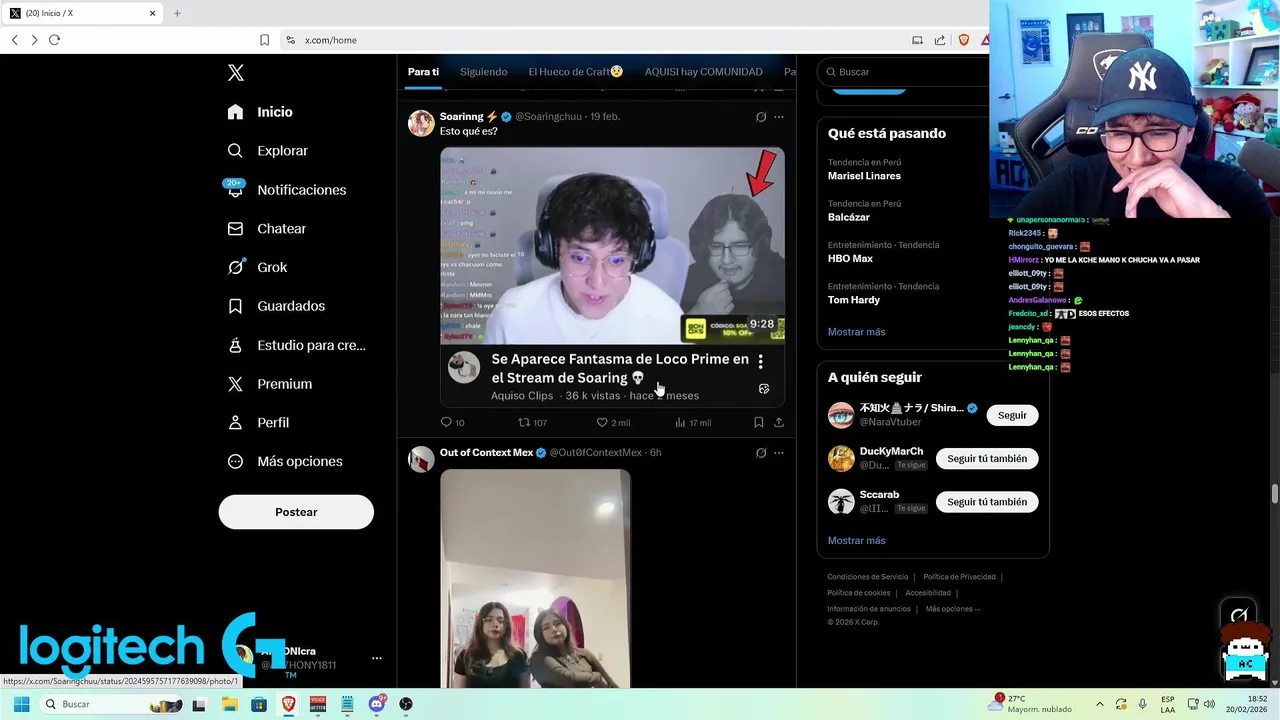Open a new browser tab
The height and width of the screenshot is (720, 1280).
coord(177,13)
